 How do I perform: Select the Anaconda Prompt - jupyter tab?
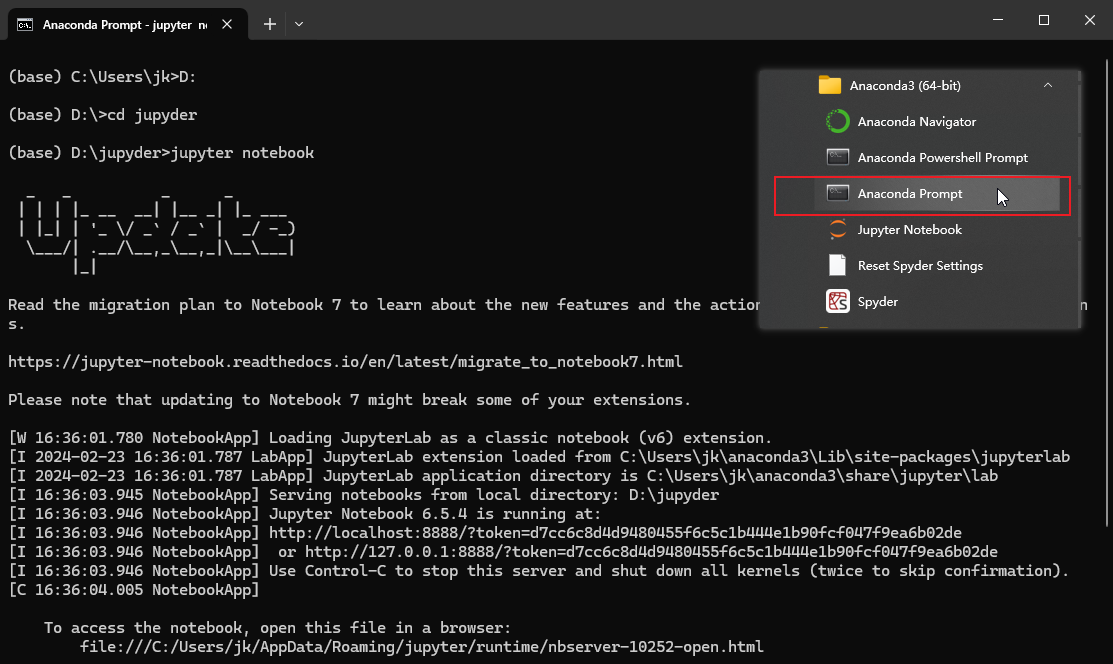pyautogui.click(x=128, y=25)
